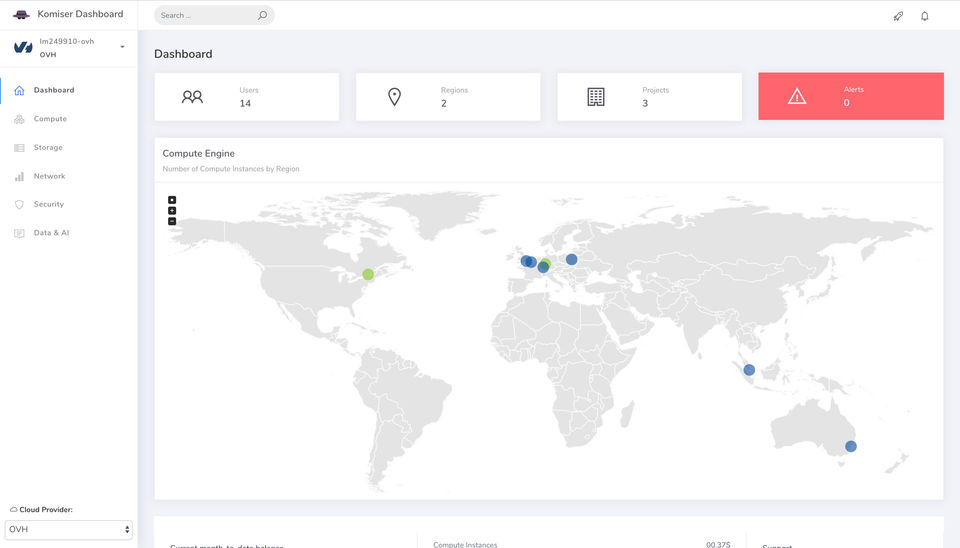This screenshot has height=548, width=960.
Task: Zoom in on the map
Action: coord(172,210)
